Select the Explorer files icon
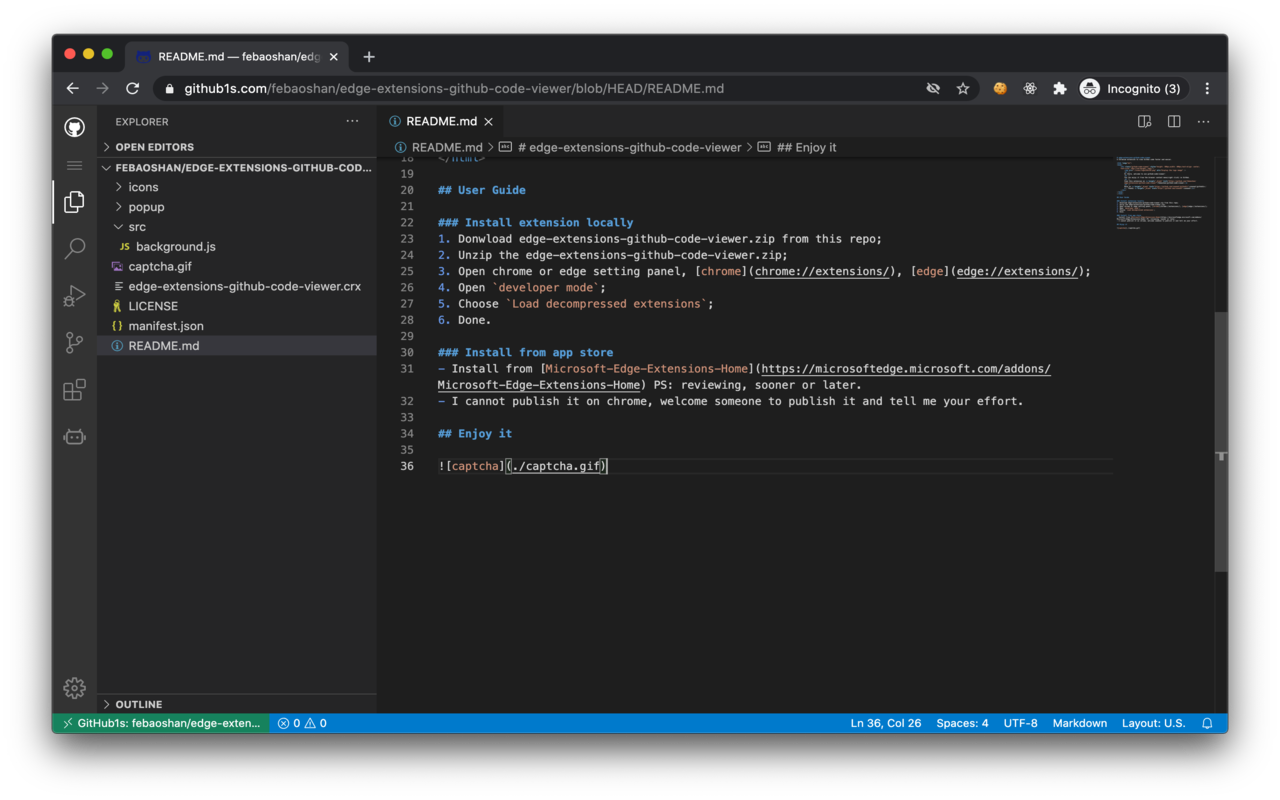The height and width of the screenshot is (800, 1280). tap(75, 202)
